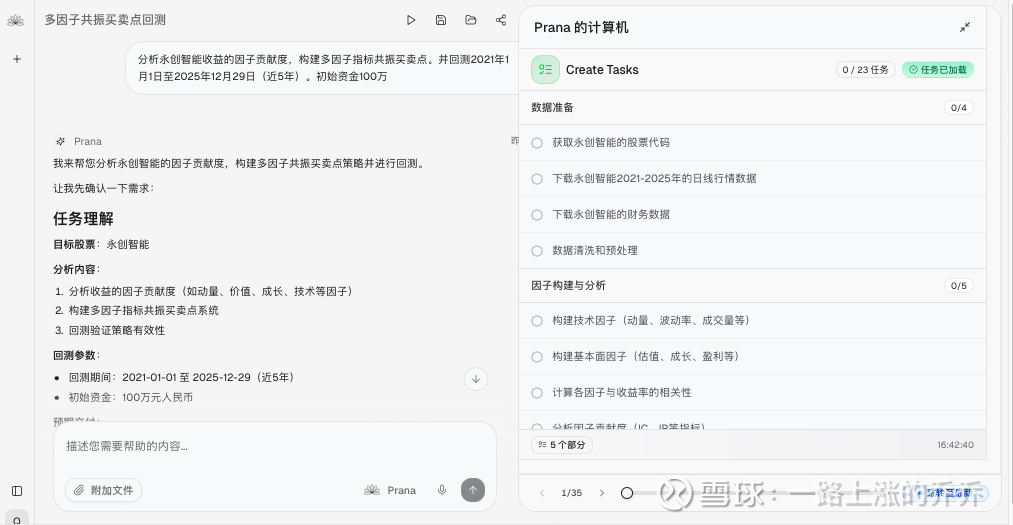Jump to latest with down arrow button
The width and height of the screenshot is (1013, 525).
pyautogui.click(x=476, y=379)
